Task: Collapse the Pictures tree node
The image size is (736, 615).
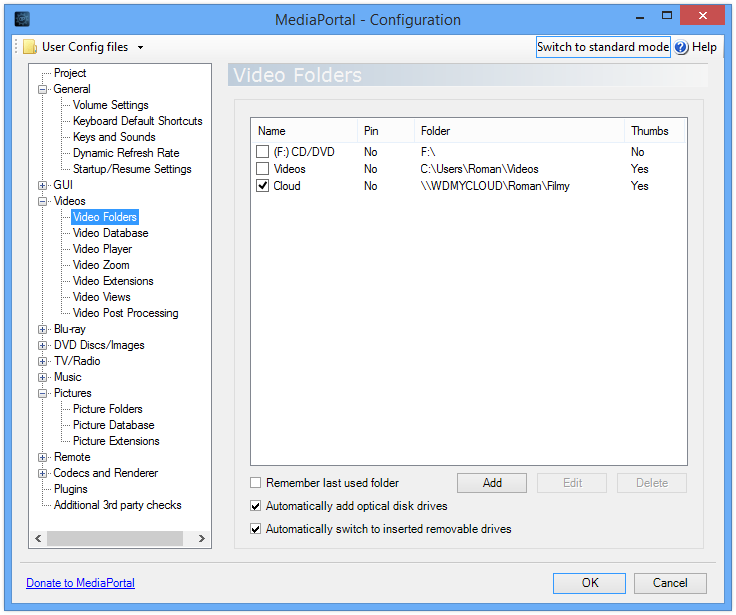Action: [42, 393]
